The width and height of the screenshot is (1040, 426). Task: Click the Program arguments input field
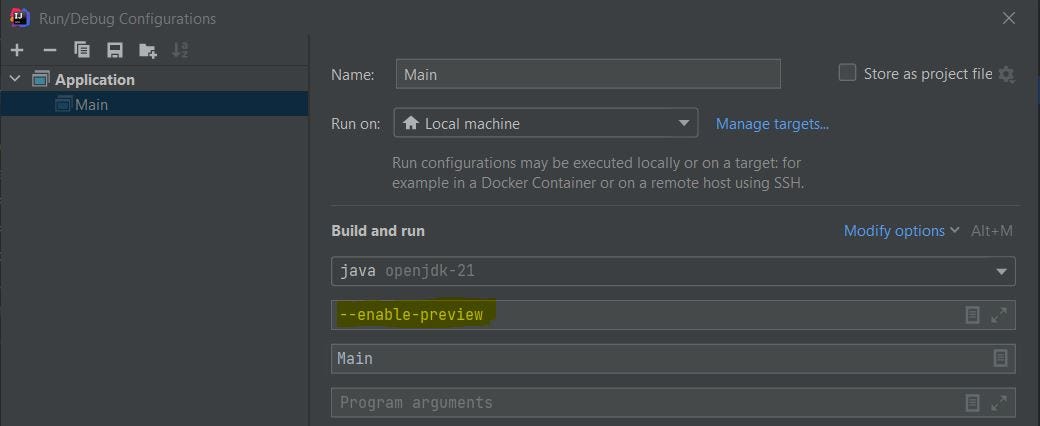(x=640, y=403)
